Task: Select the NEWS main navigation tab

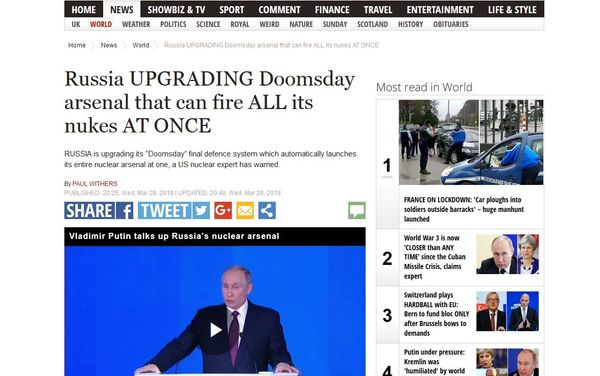Action: [x=122, y=9]
